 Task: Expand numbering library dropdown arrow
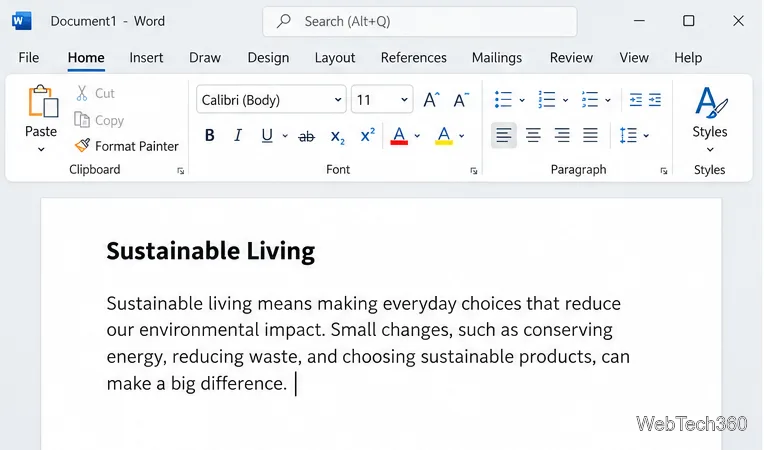click(565, 100)
